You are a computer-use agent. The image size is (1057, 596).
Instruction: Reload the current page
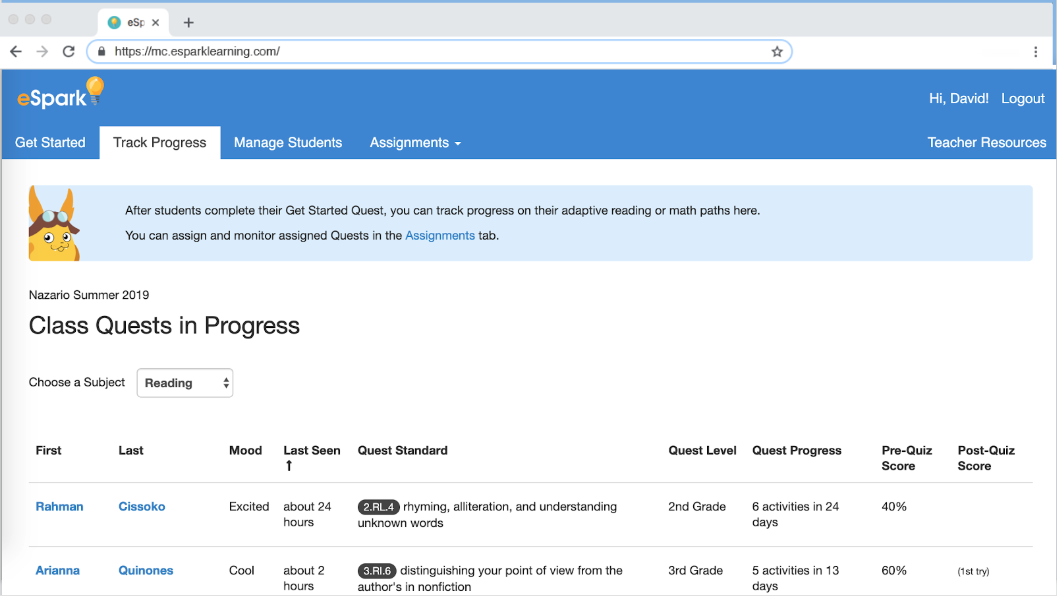(x=68, y=50)
